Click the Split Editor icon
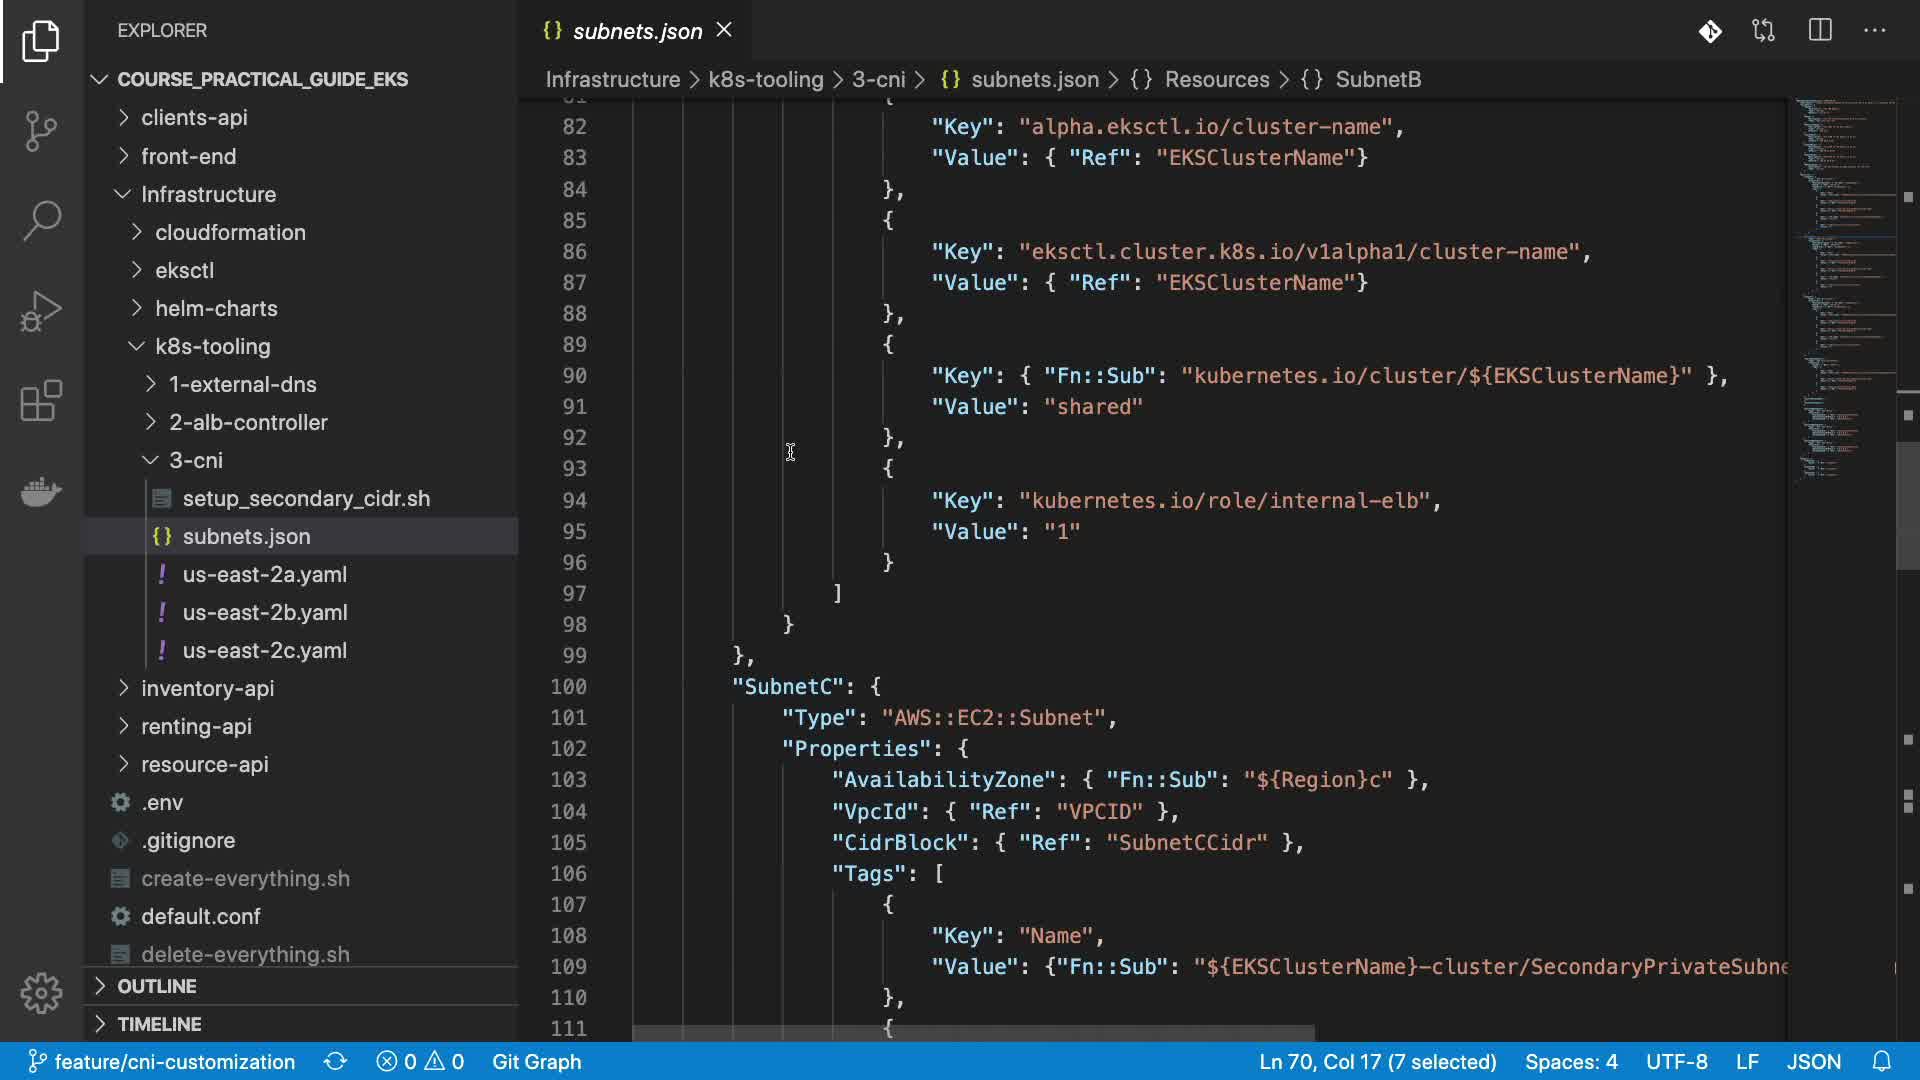 pyautogui.click(x=1820, y=31)
